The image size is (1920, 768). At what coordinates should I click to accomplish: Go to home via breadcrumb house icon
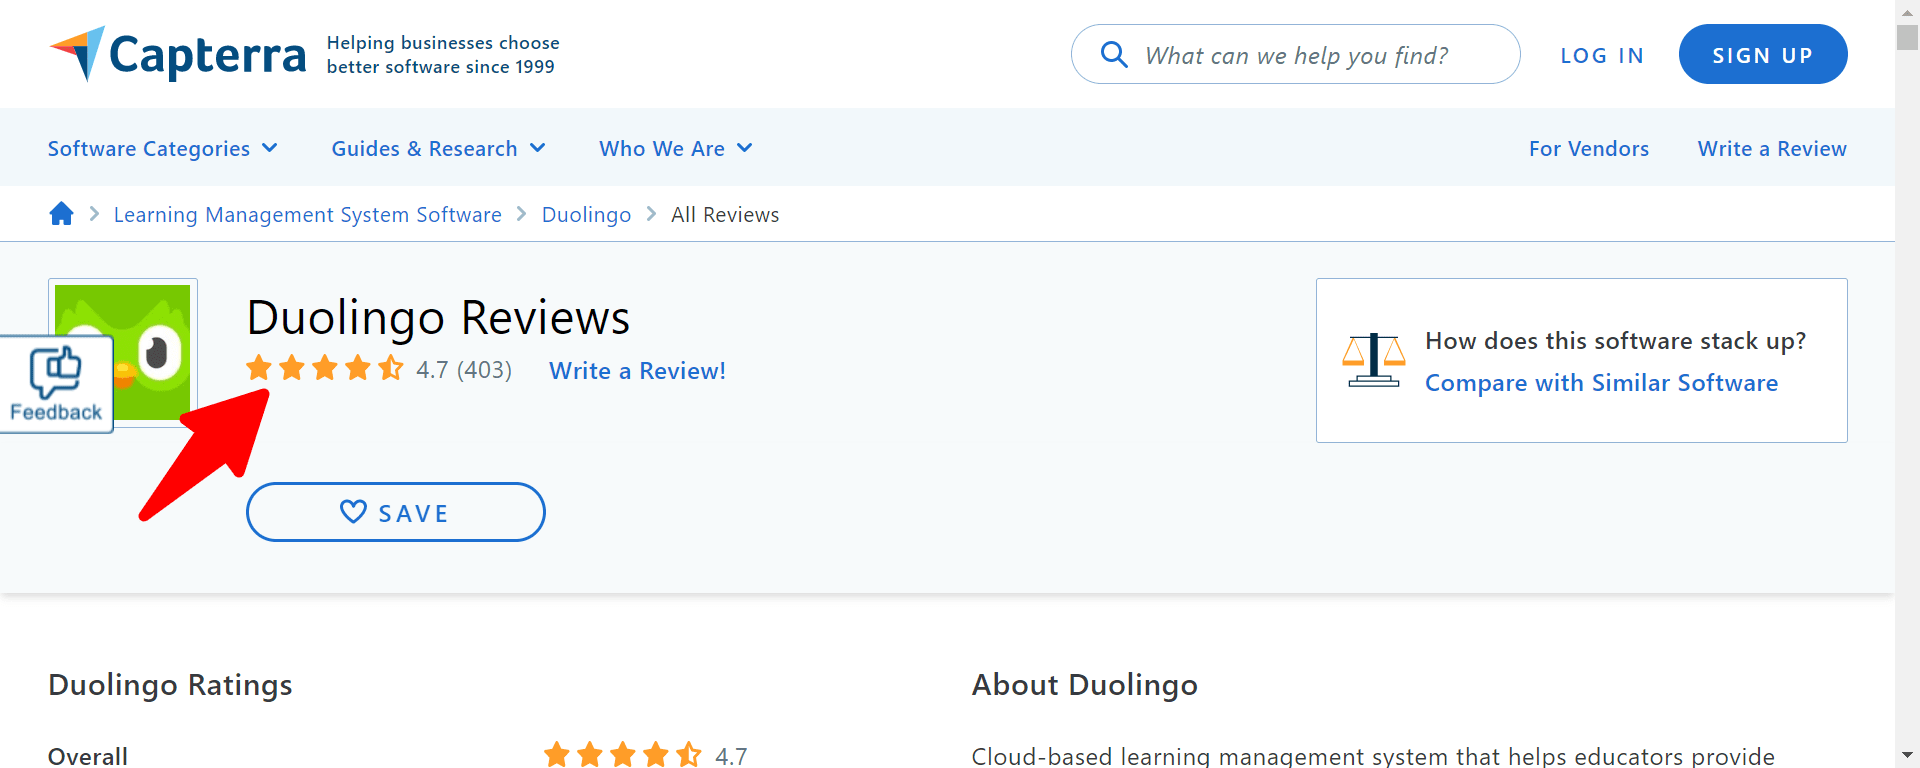tap(61, 214)
